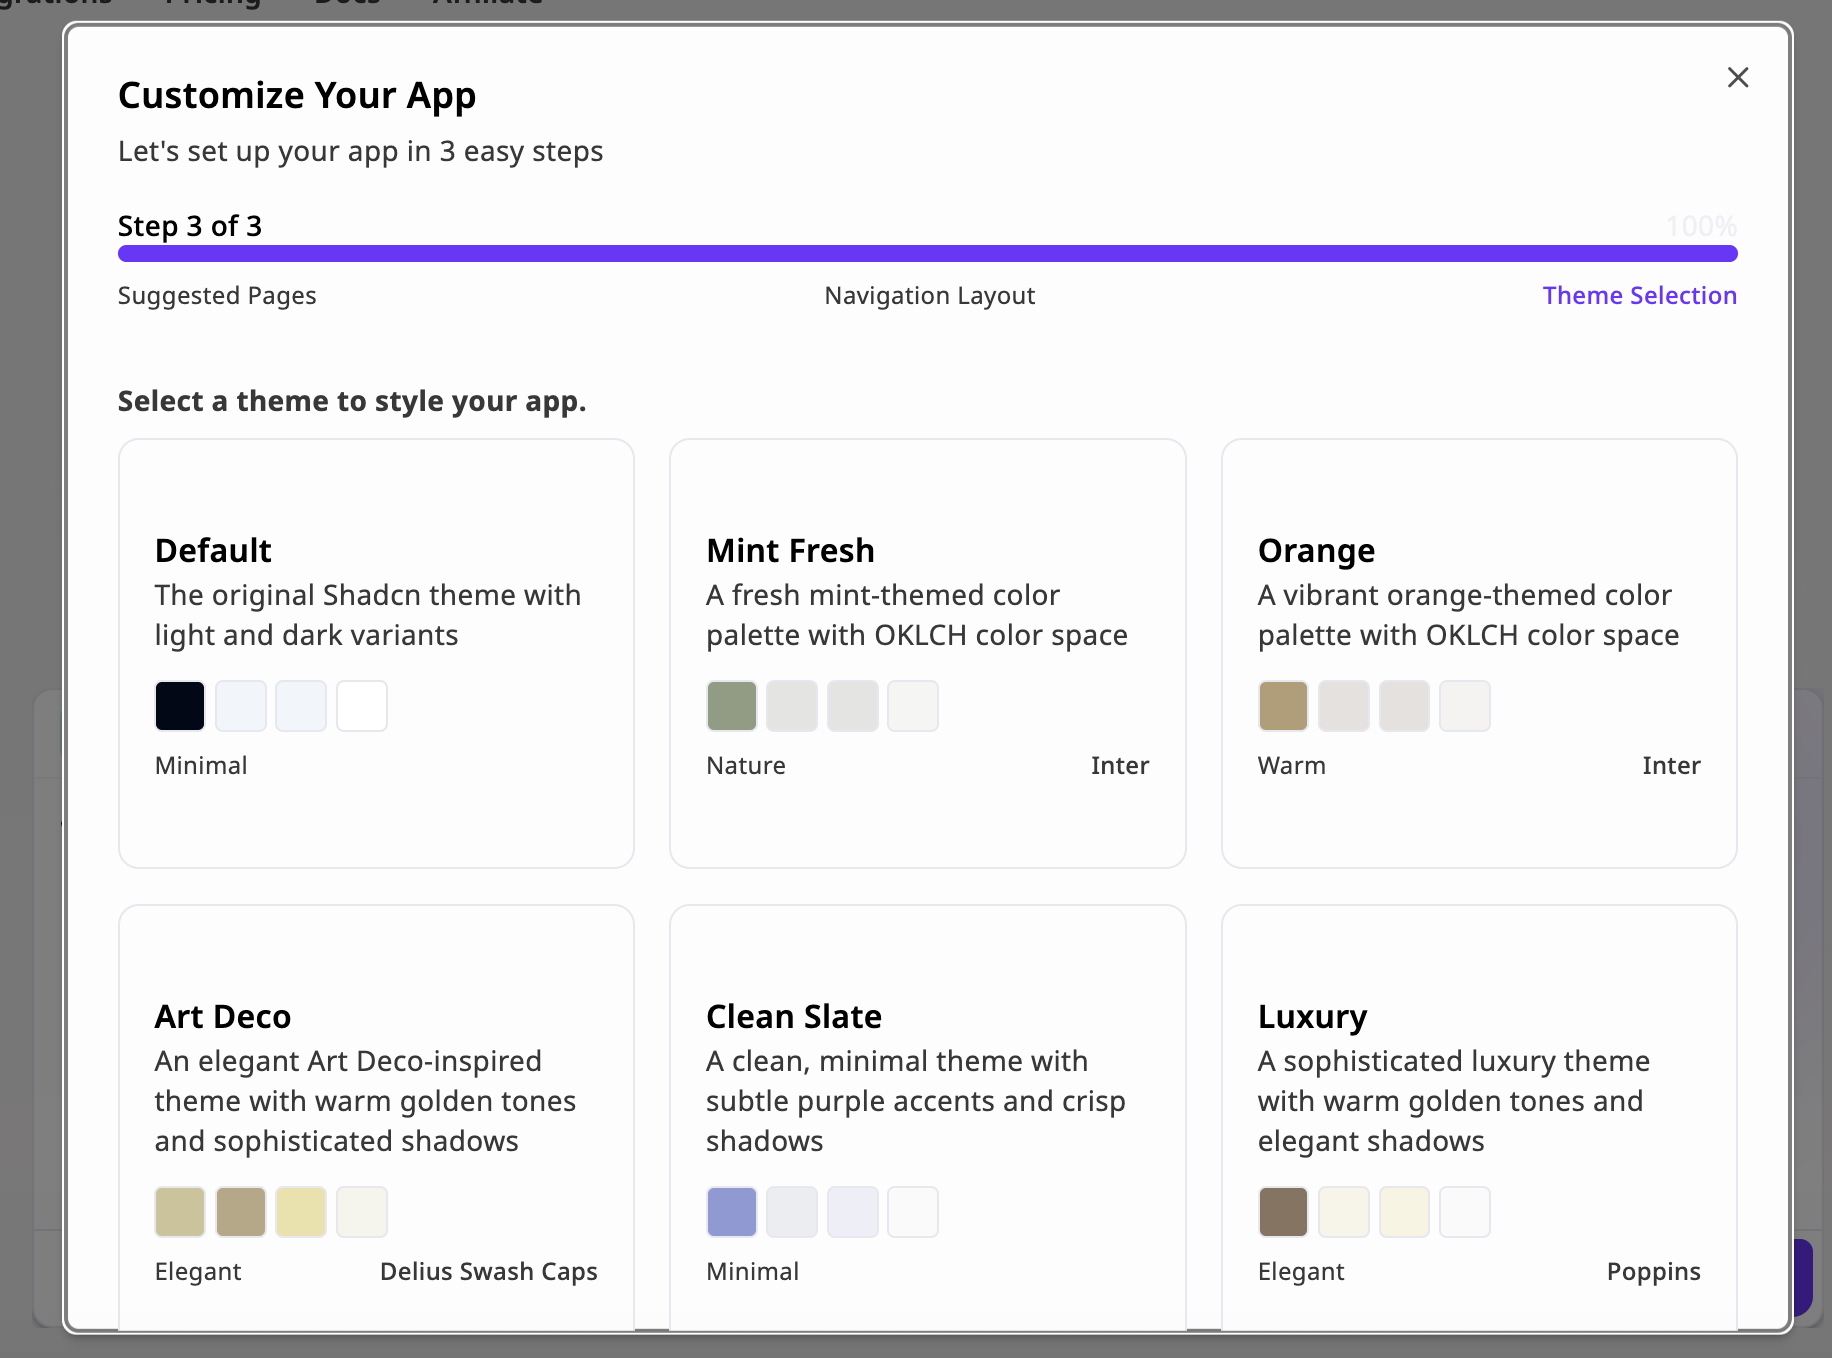1832x1358 pixels.
Task: Select the Theme Selection step label
Action: (1639, 295)
